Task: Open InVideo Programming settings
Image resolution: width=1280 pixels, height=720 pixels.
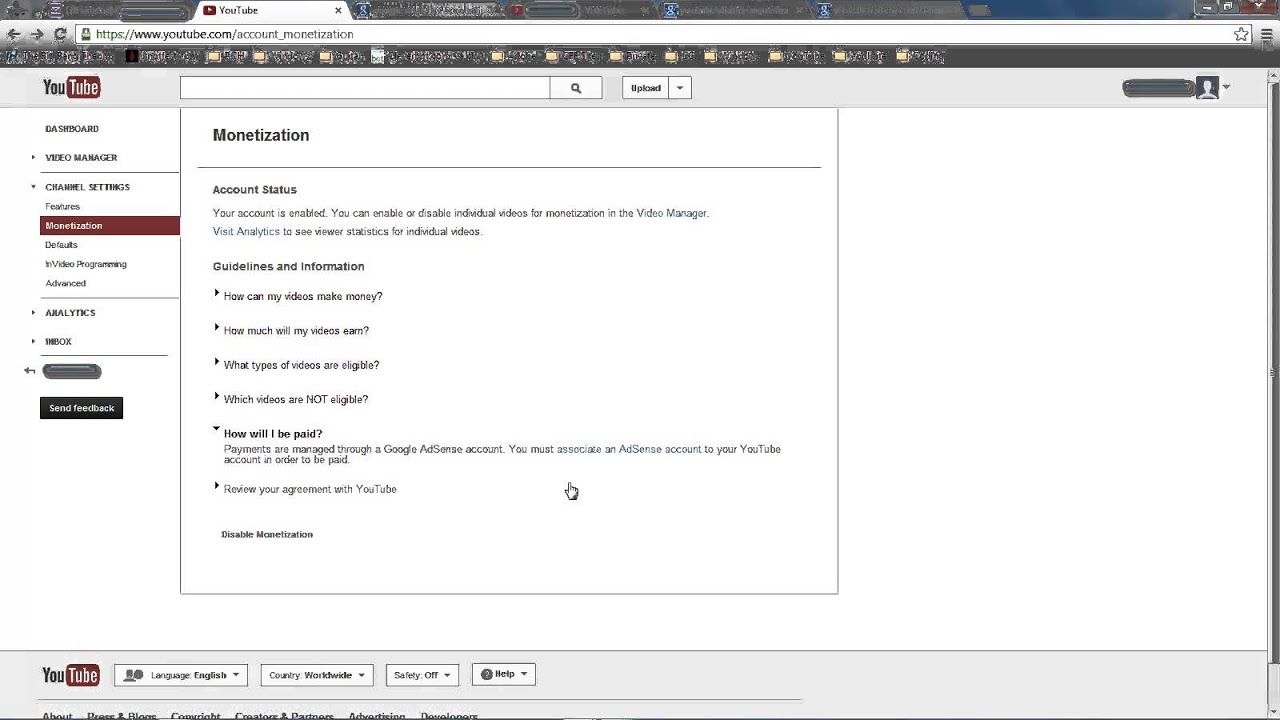Action: (x=86, y=264)
